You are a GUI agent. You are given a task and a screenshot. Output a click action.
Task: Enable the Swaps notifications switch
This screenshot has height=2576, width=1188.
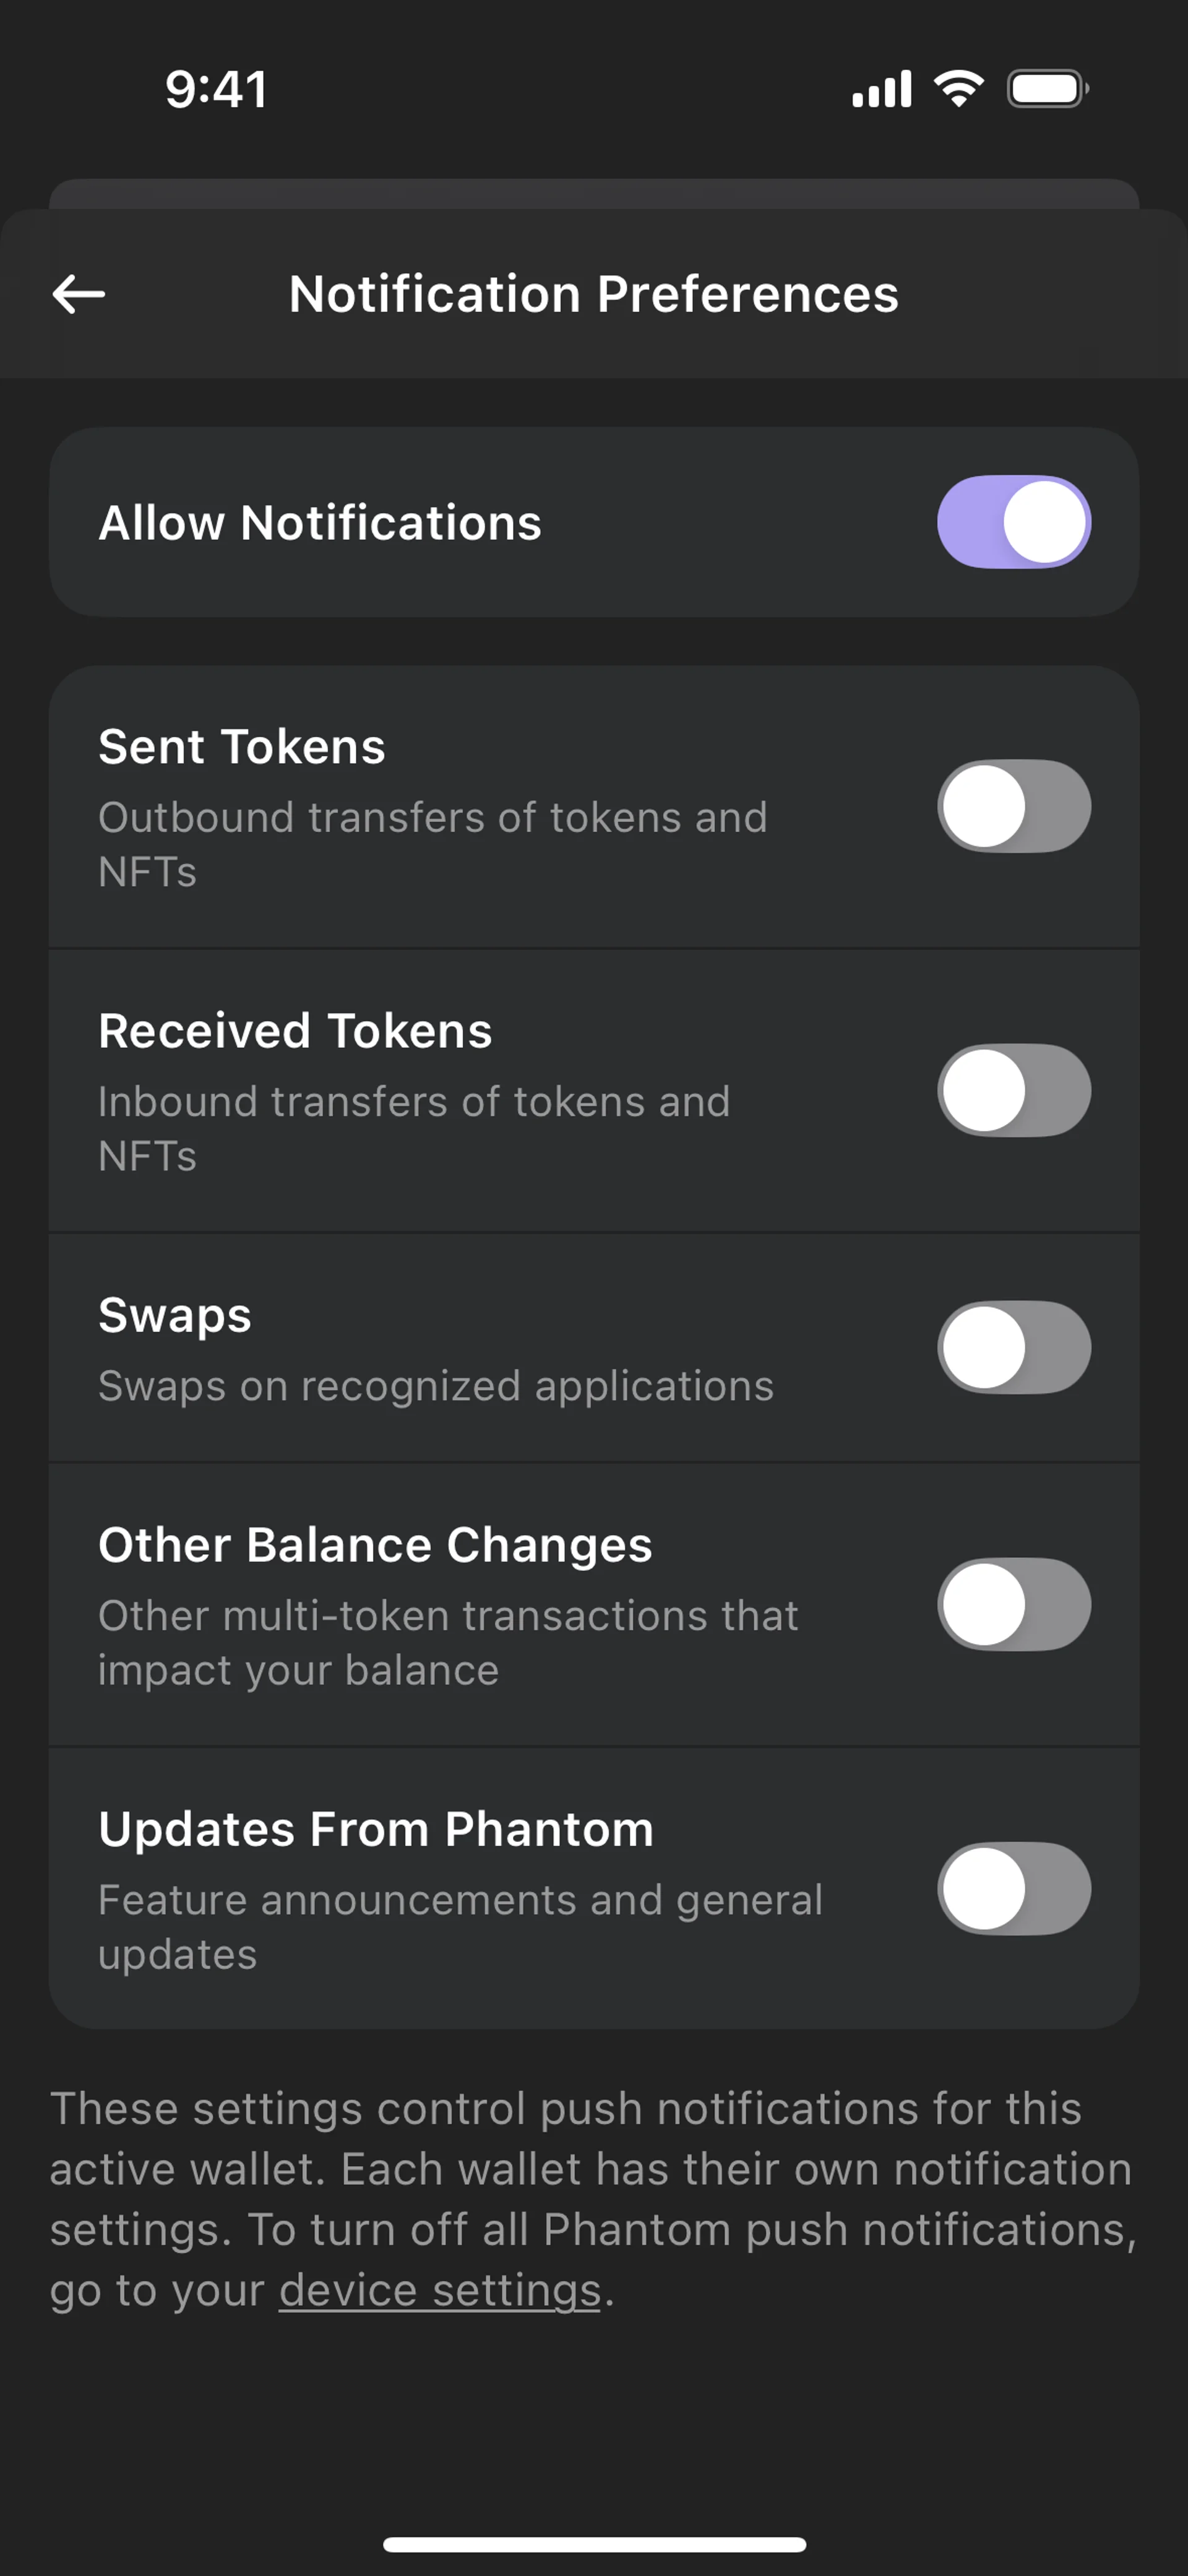[x=1013, y=1347]
